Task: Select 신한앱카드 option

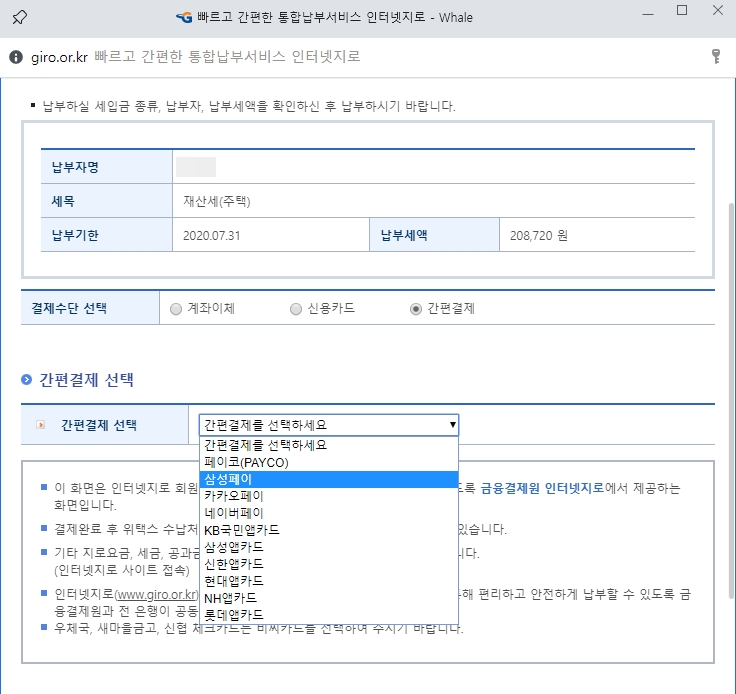Action: (329, 564)
